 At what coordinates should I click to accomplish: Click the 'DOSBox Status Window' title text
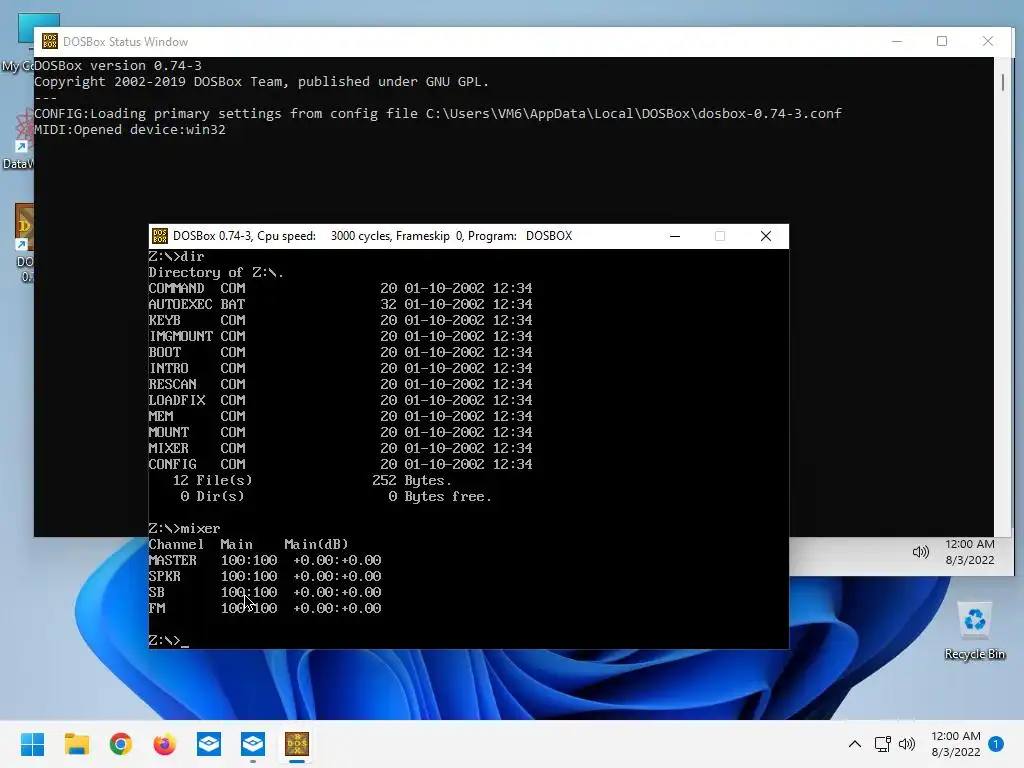click(125, 42)
